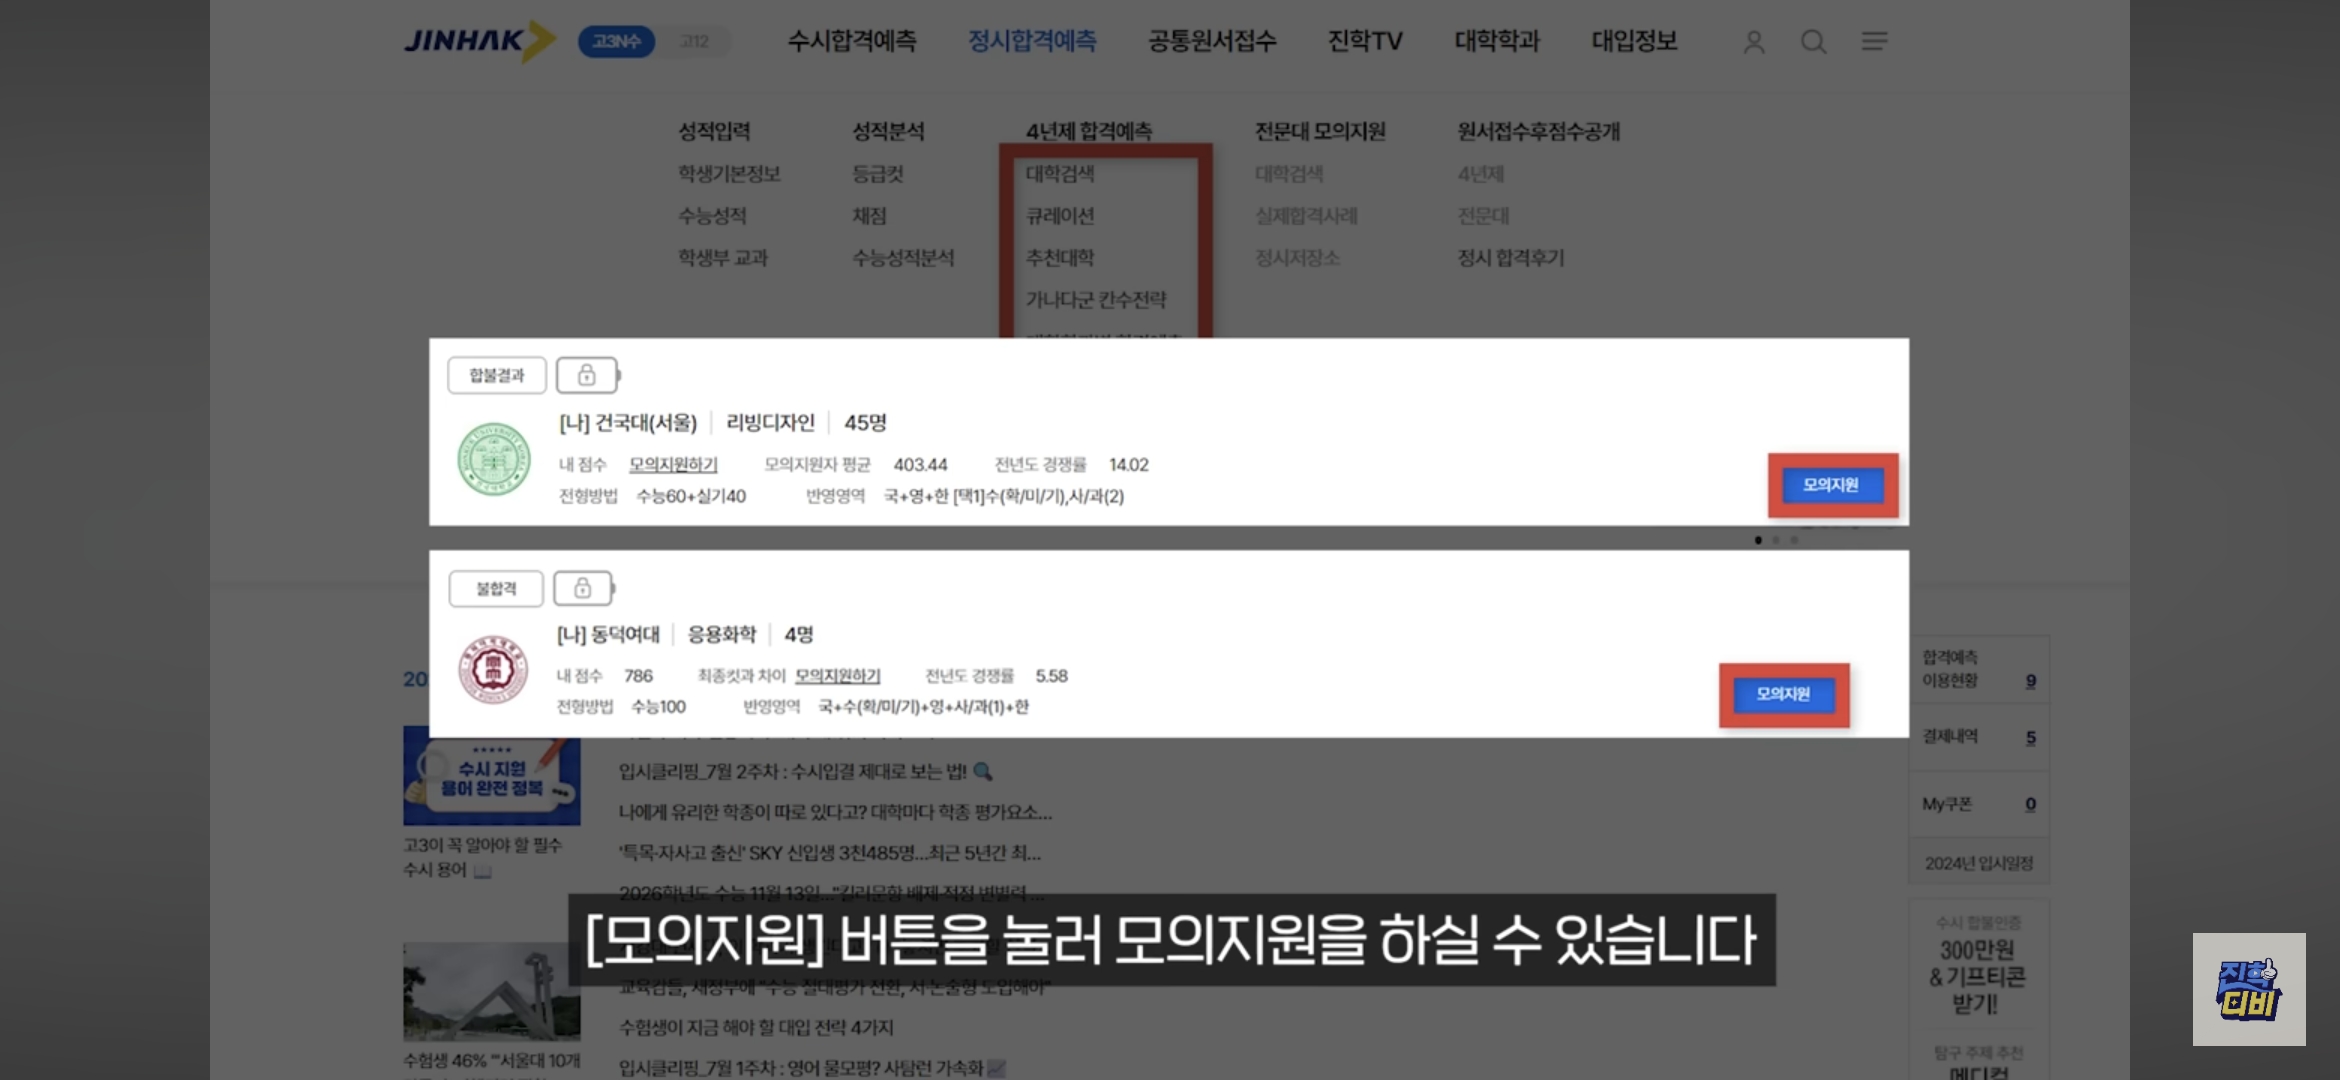Open 나에게 유리한 학종이 따로 있다고 article

pos(835,812)
